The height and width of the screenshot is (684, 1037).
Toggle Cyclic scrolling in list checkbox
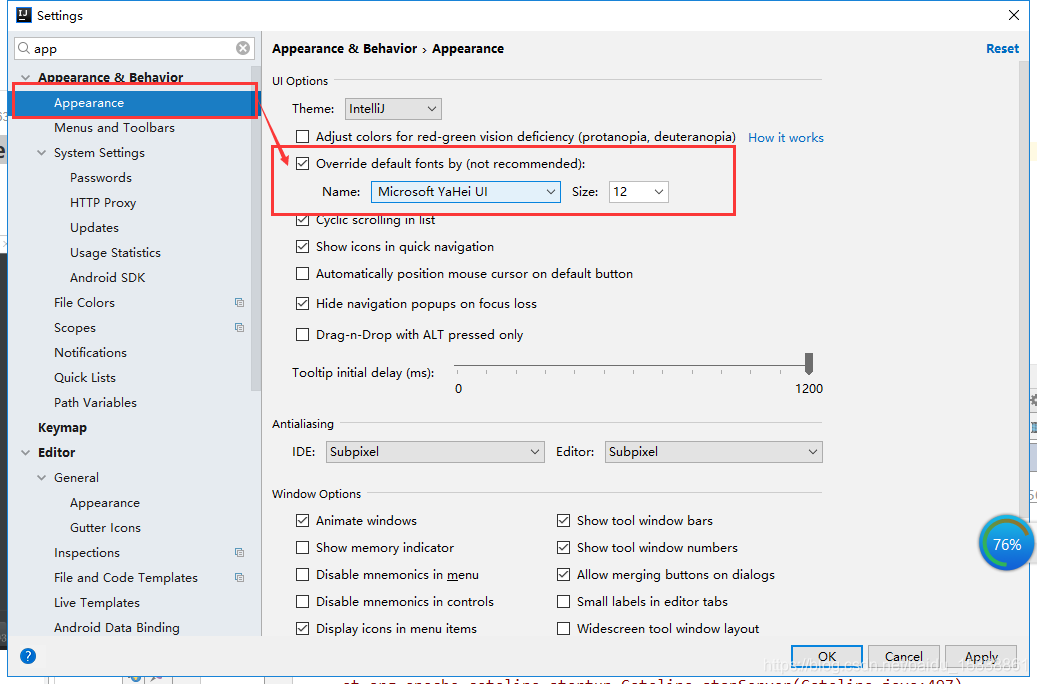302,220
